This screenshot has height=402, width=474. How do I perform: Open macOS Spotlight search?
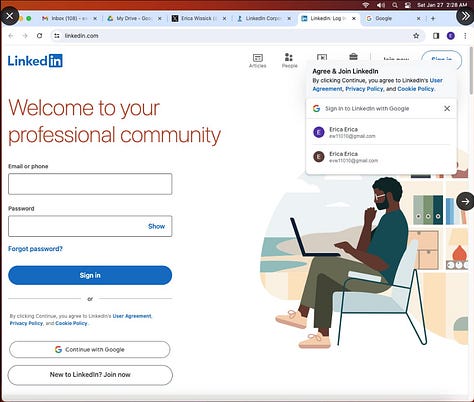point(395,5)
